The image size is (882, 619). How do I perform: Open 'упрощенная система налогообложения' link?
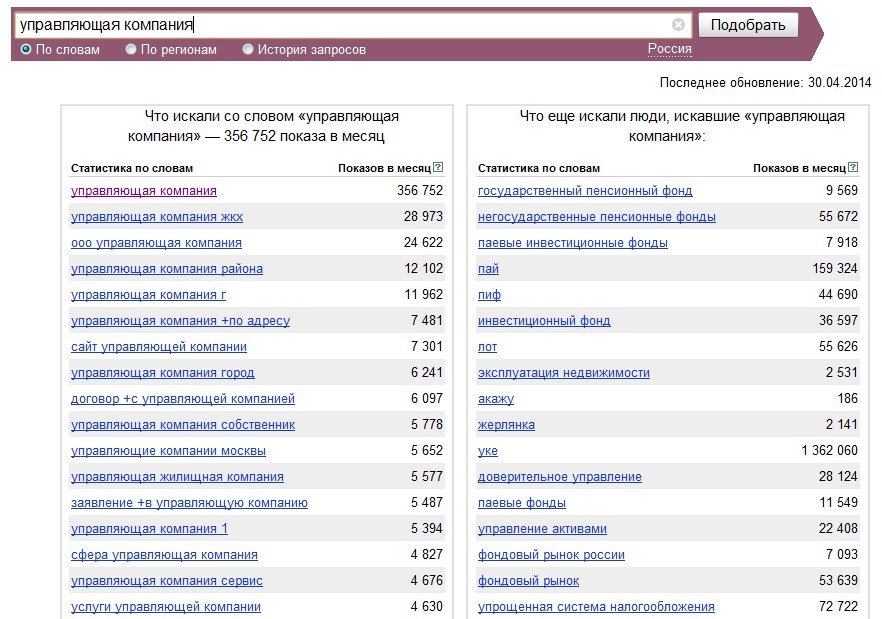click(x=596, y=607)
